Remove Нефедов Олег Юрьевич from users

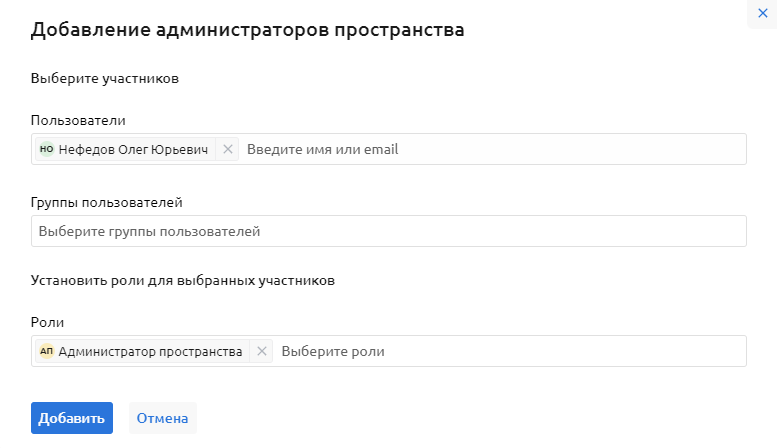tap(228, 149)
